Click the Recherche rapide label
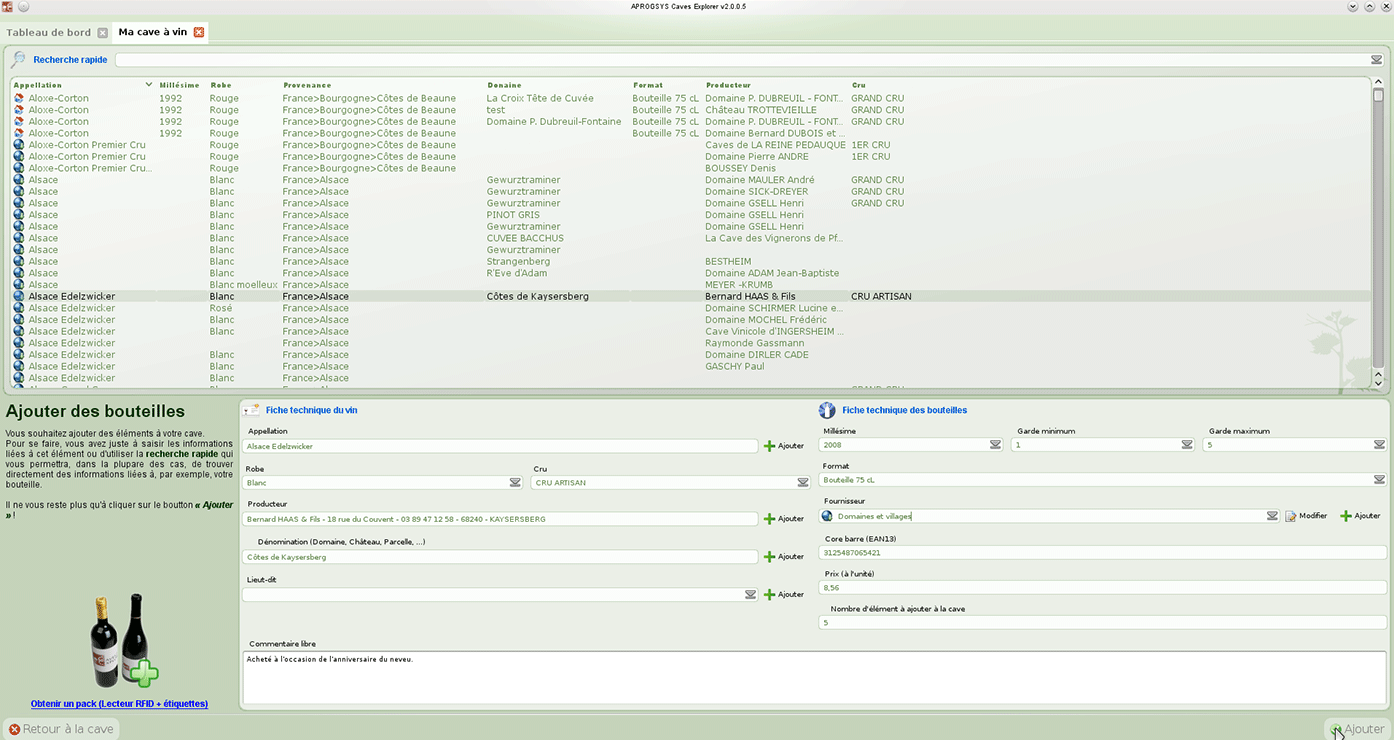The height and width of the screenshot is (740, 1394). point(70,60)
